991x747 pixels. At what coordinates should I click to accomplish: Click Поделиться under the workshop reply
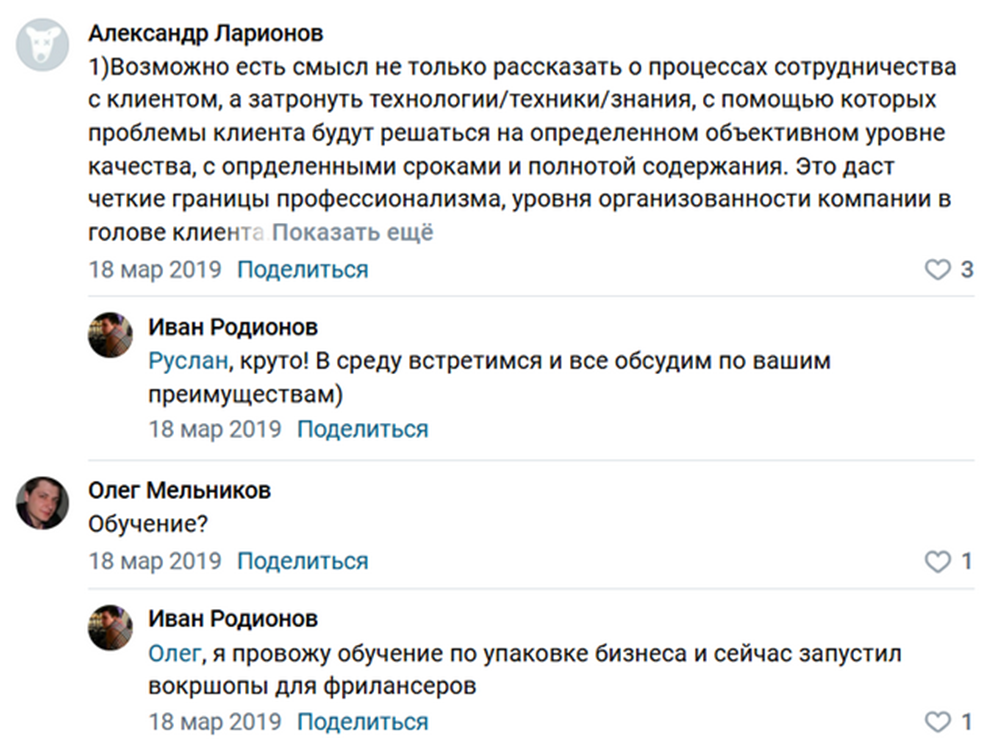362,721
